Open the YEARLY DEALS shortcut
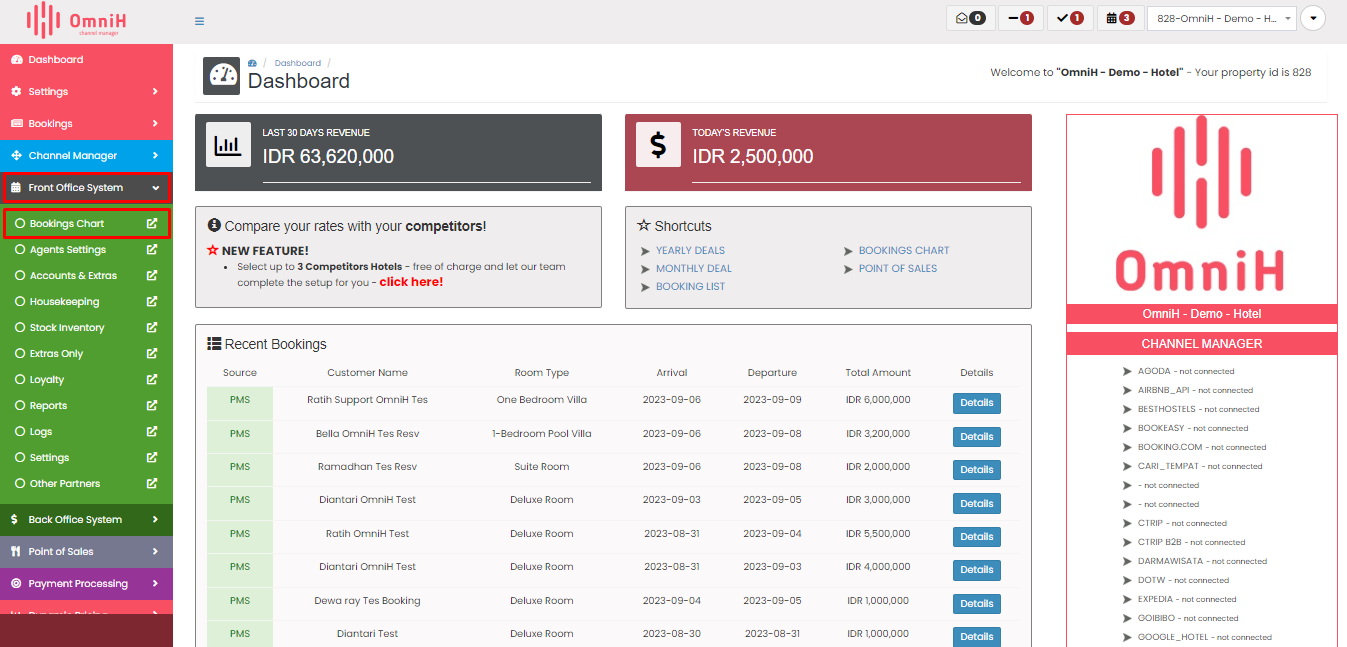 click(x=690, y=251)
